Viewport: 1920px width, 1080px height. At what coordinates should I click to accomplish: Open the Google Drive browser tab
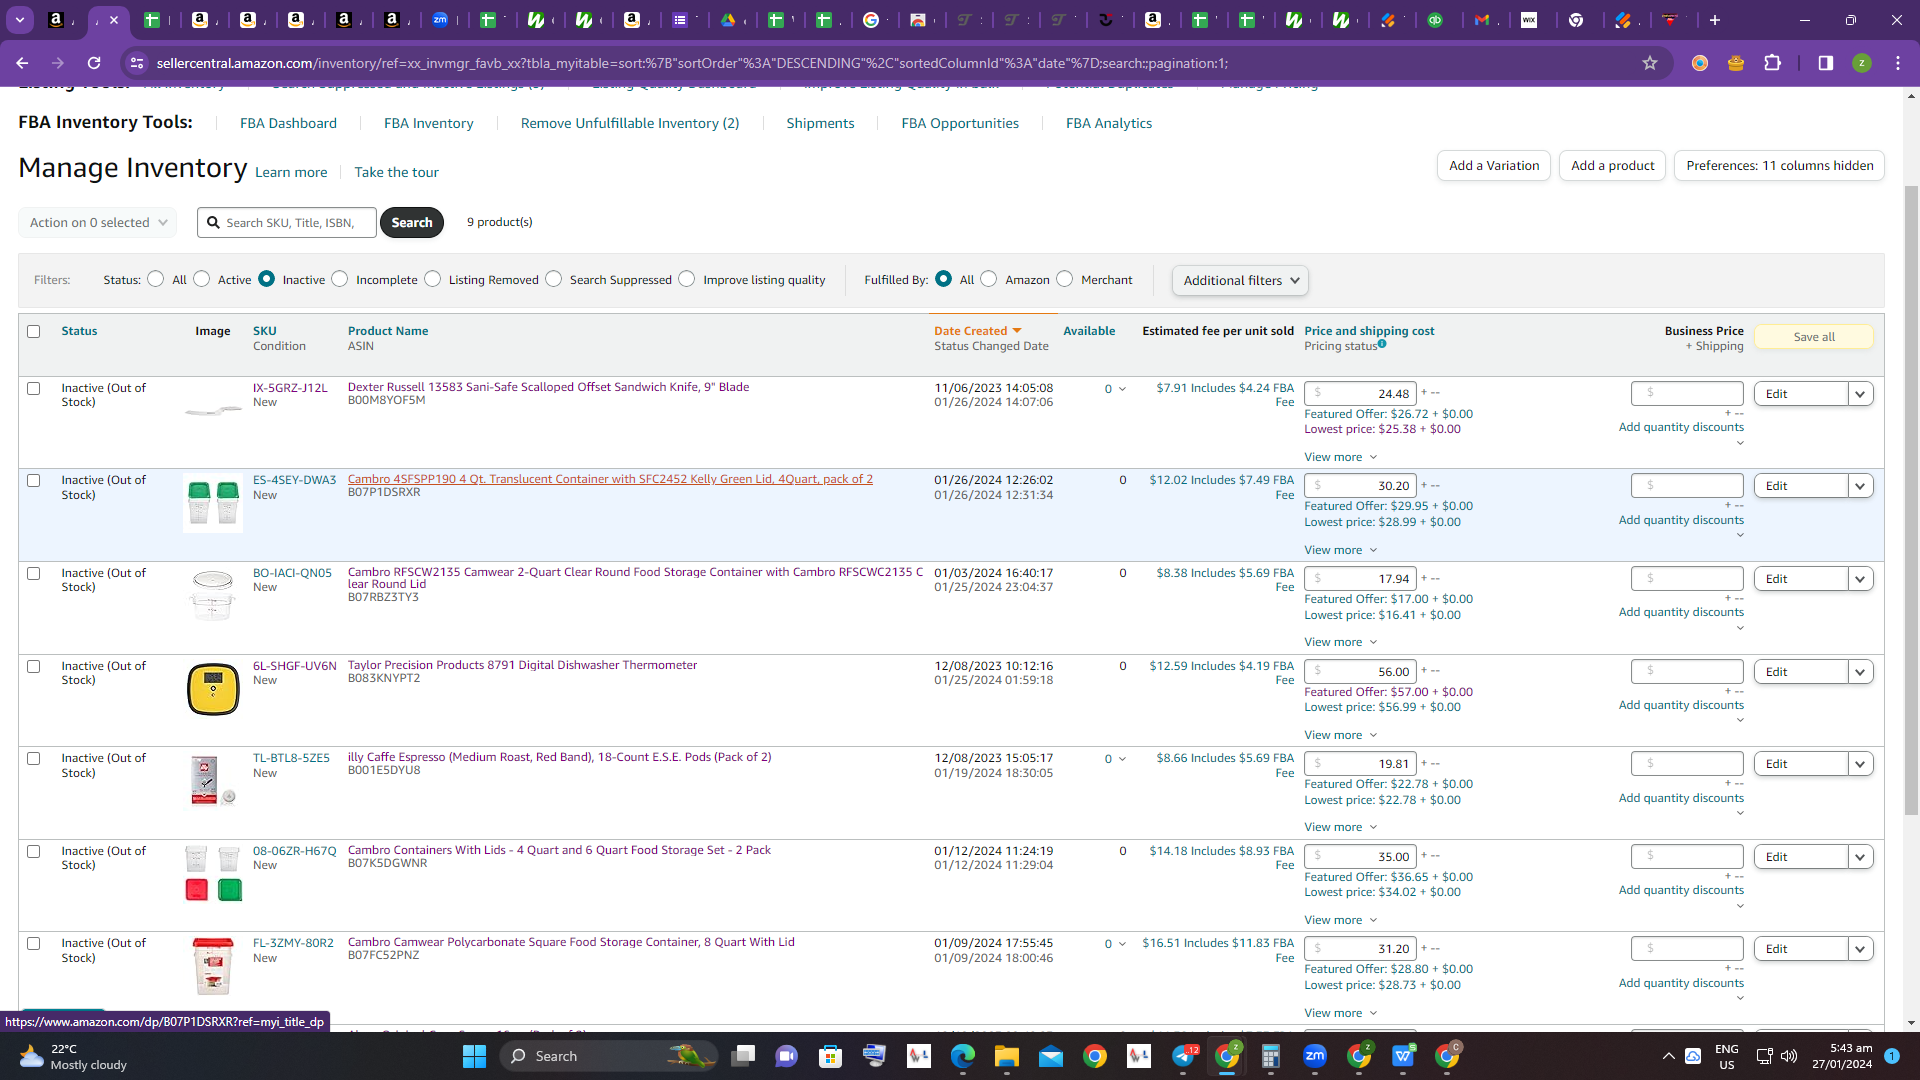729,20
